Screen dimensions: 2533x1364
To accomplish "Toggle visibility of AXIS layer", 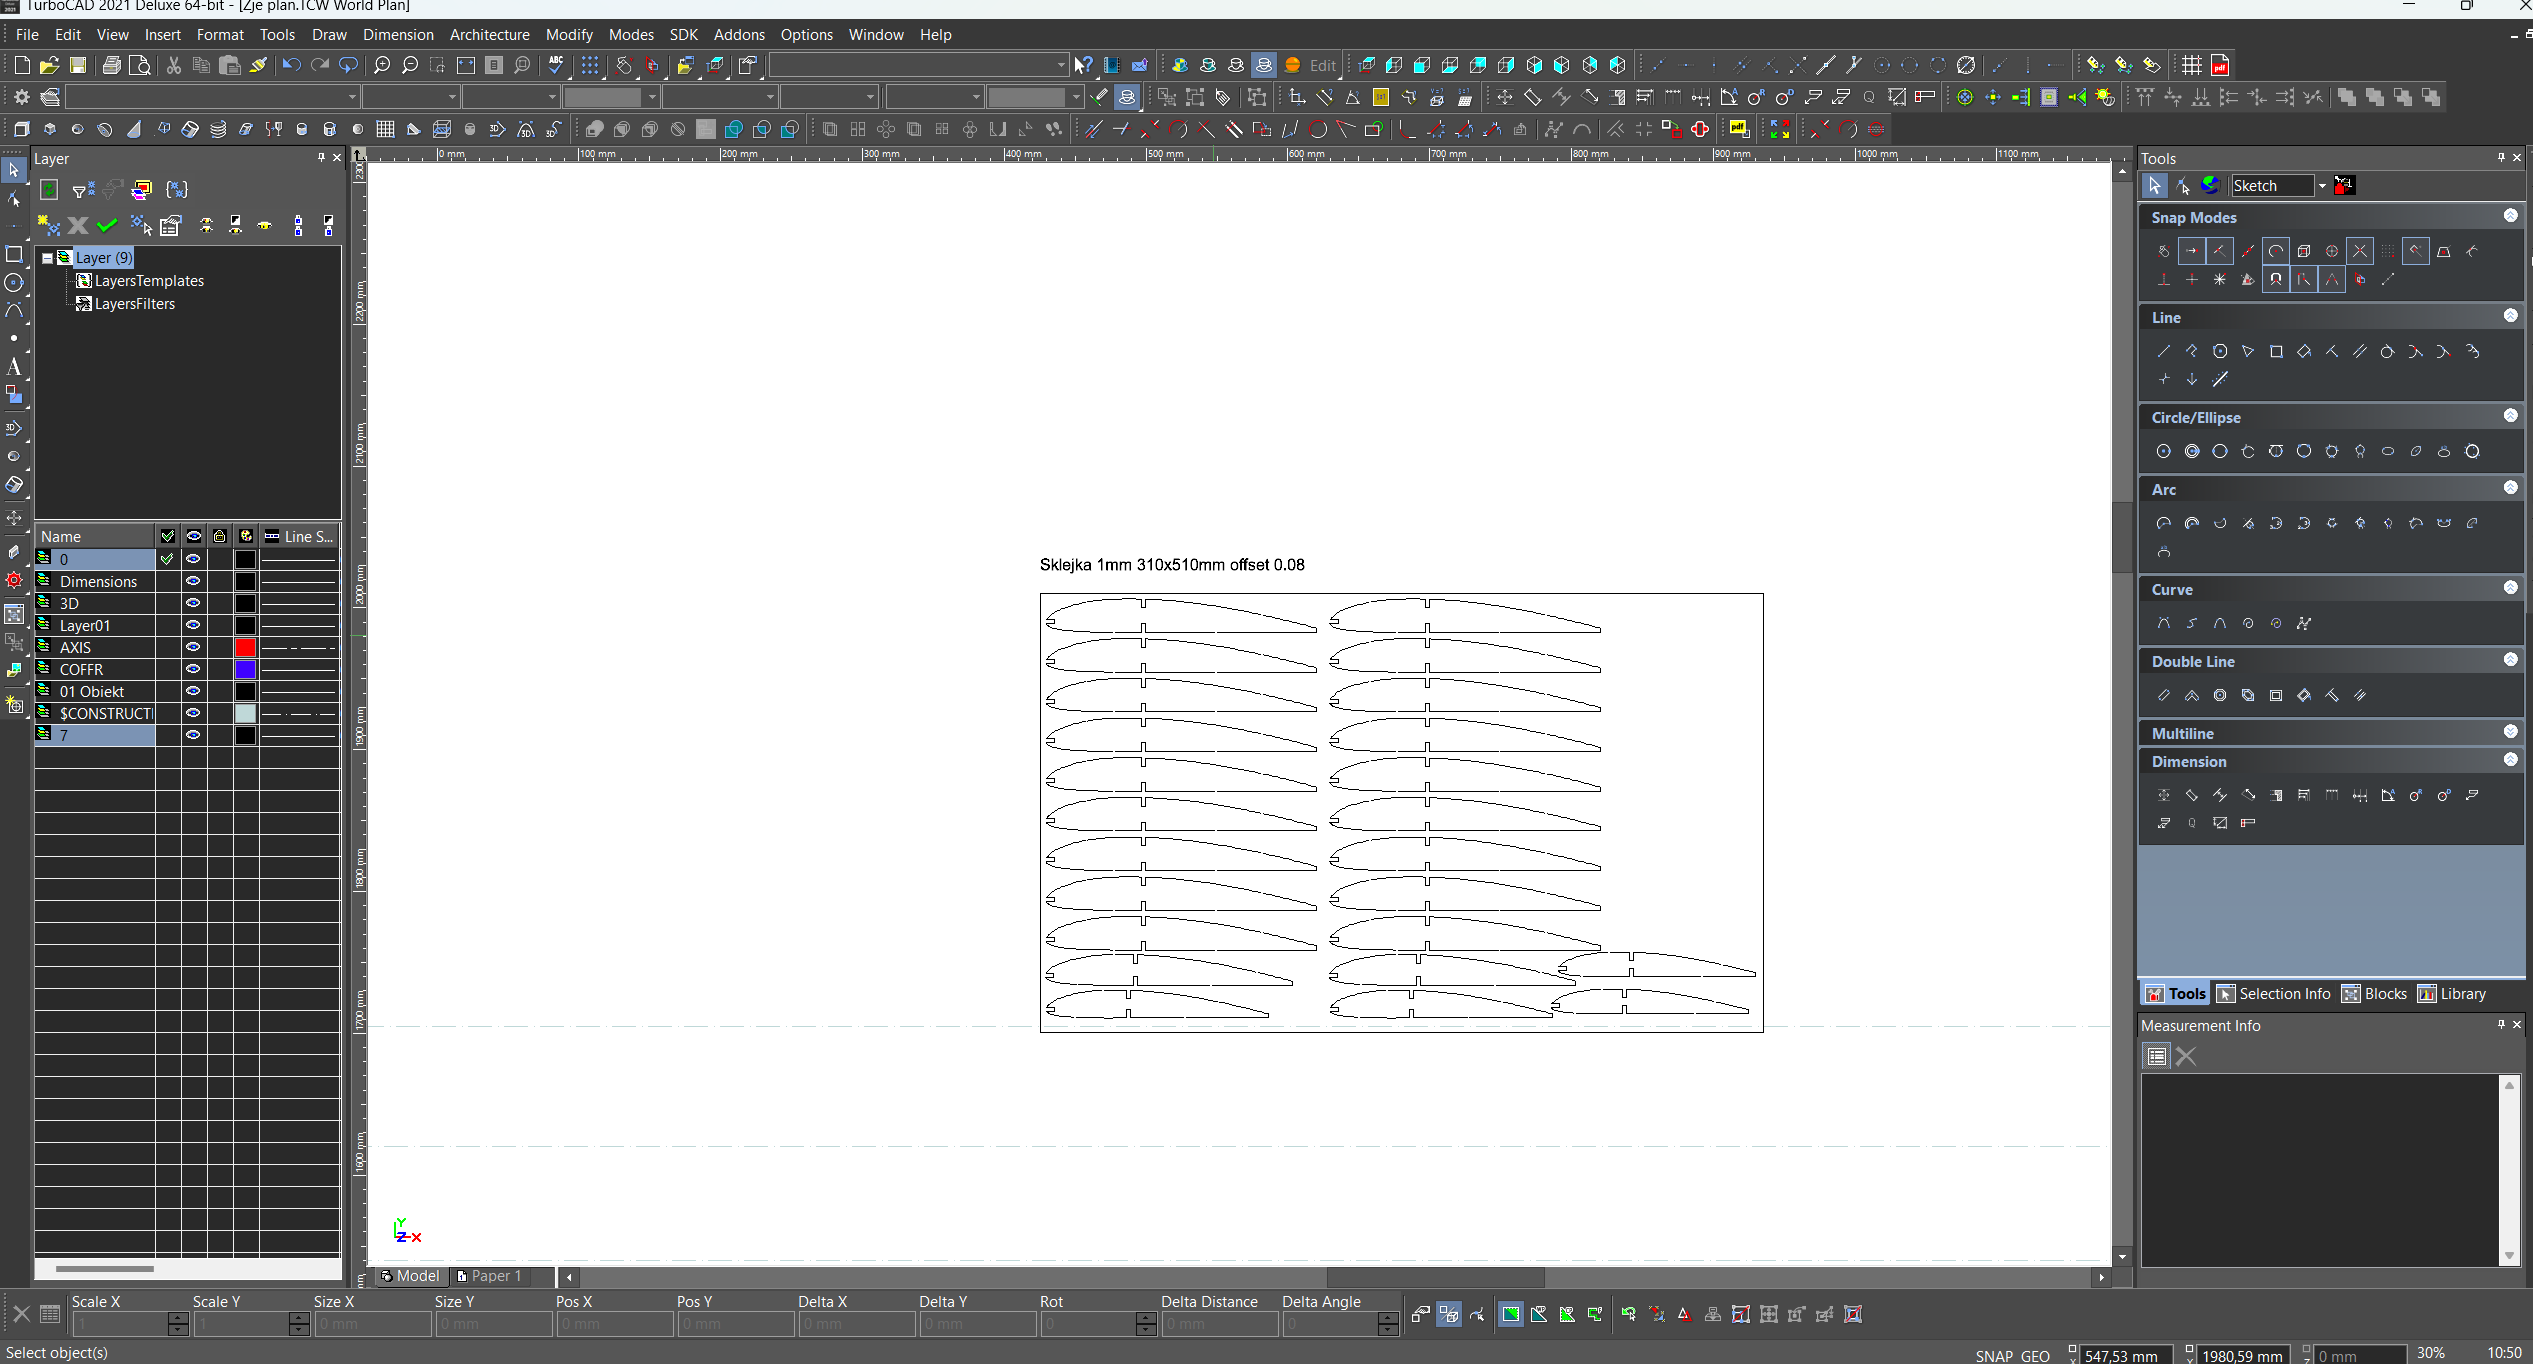I will pos(193,647).
